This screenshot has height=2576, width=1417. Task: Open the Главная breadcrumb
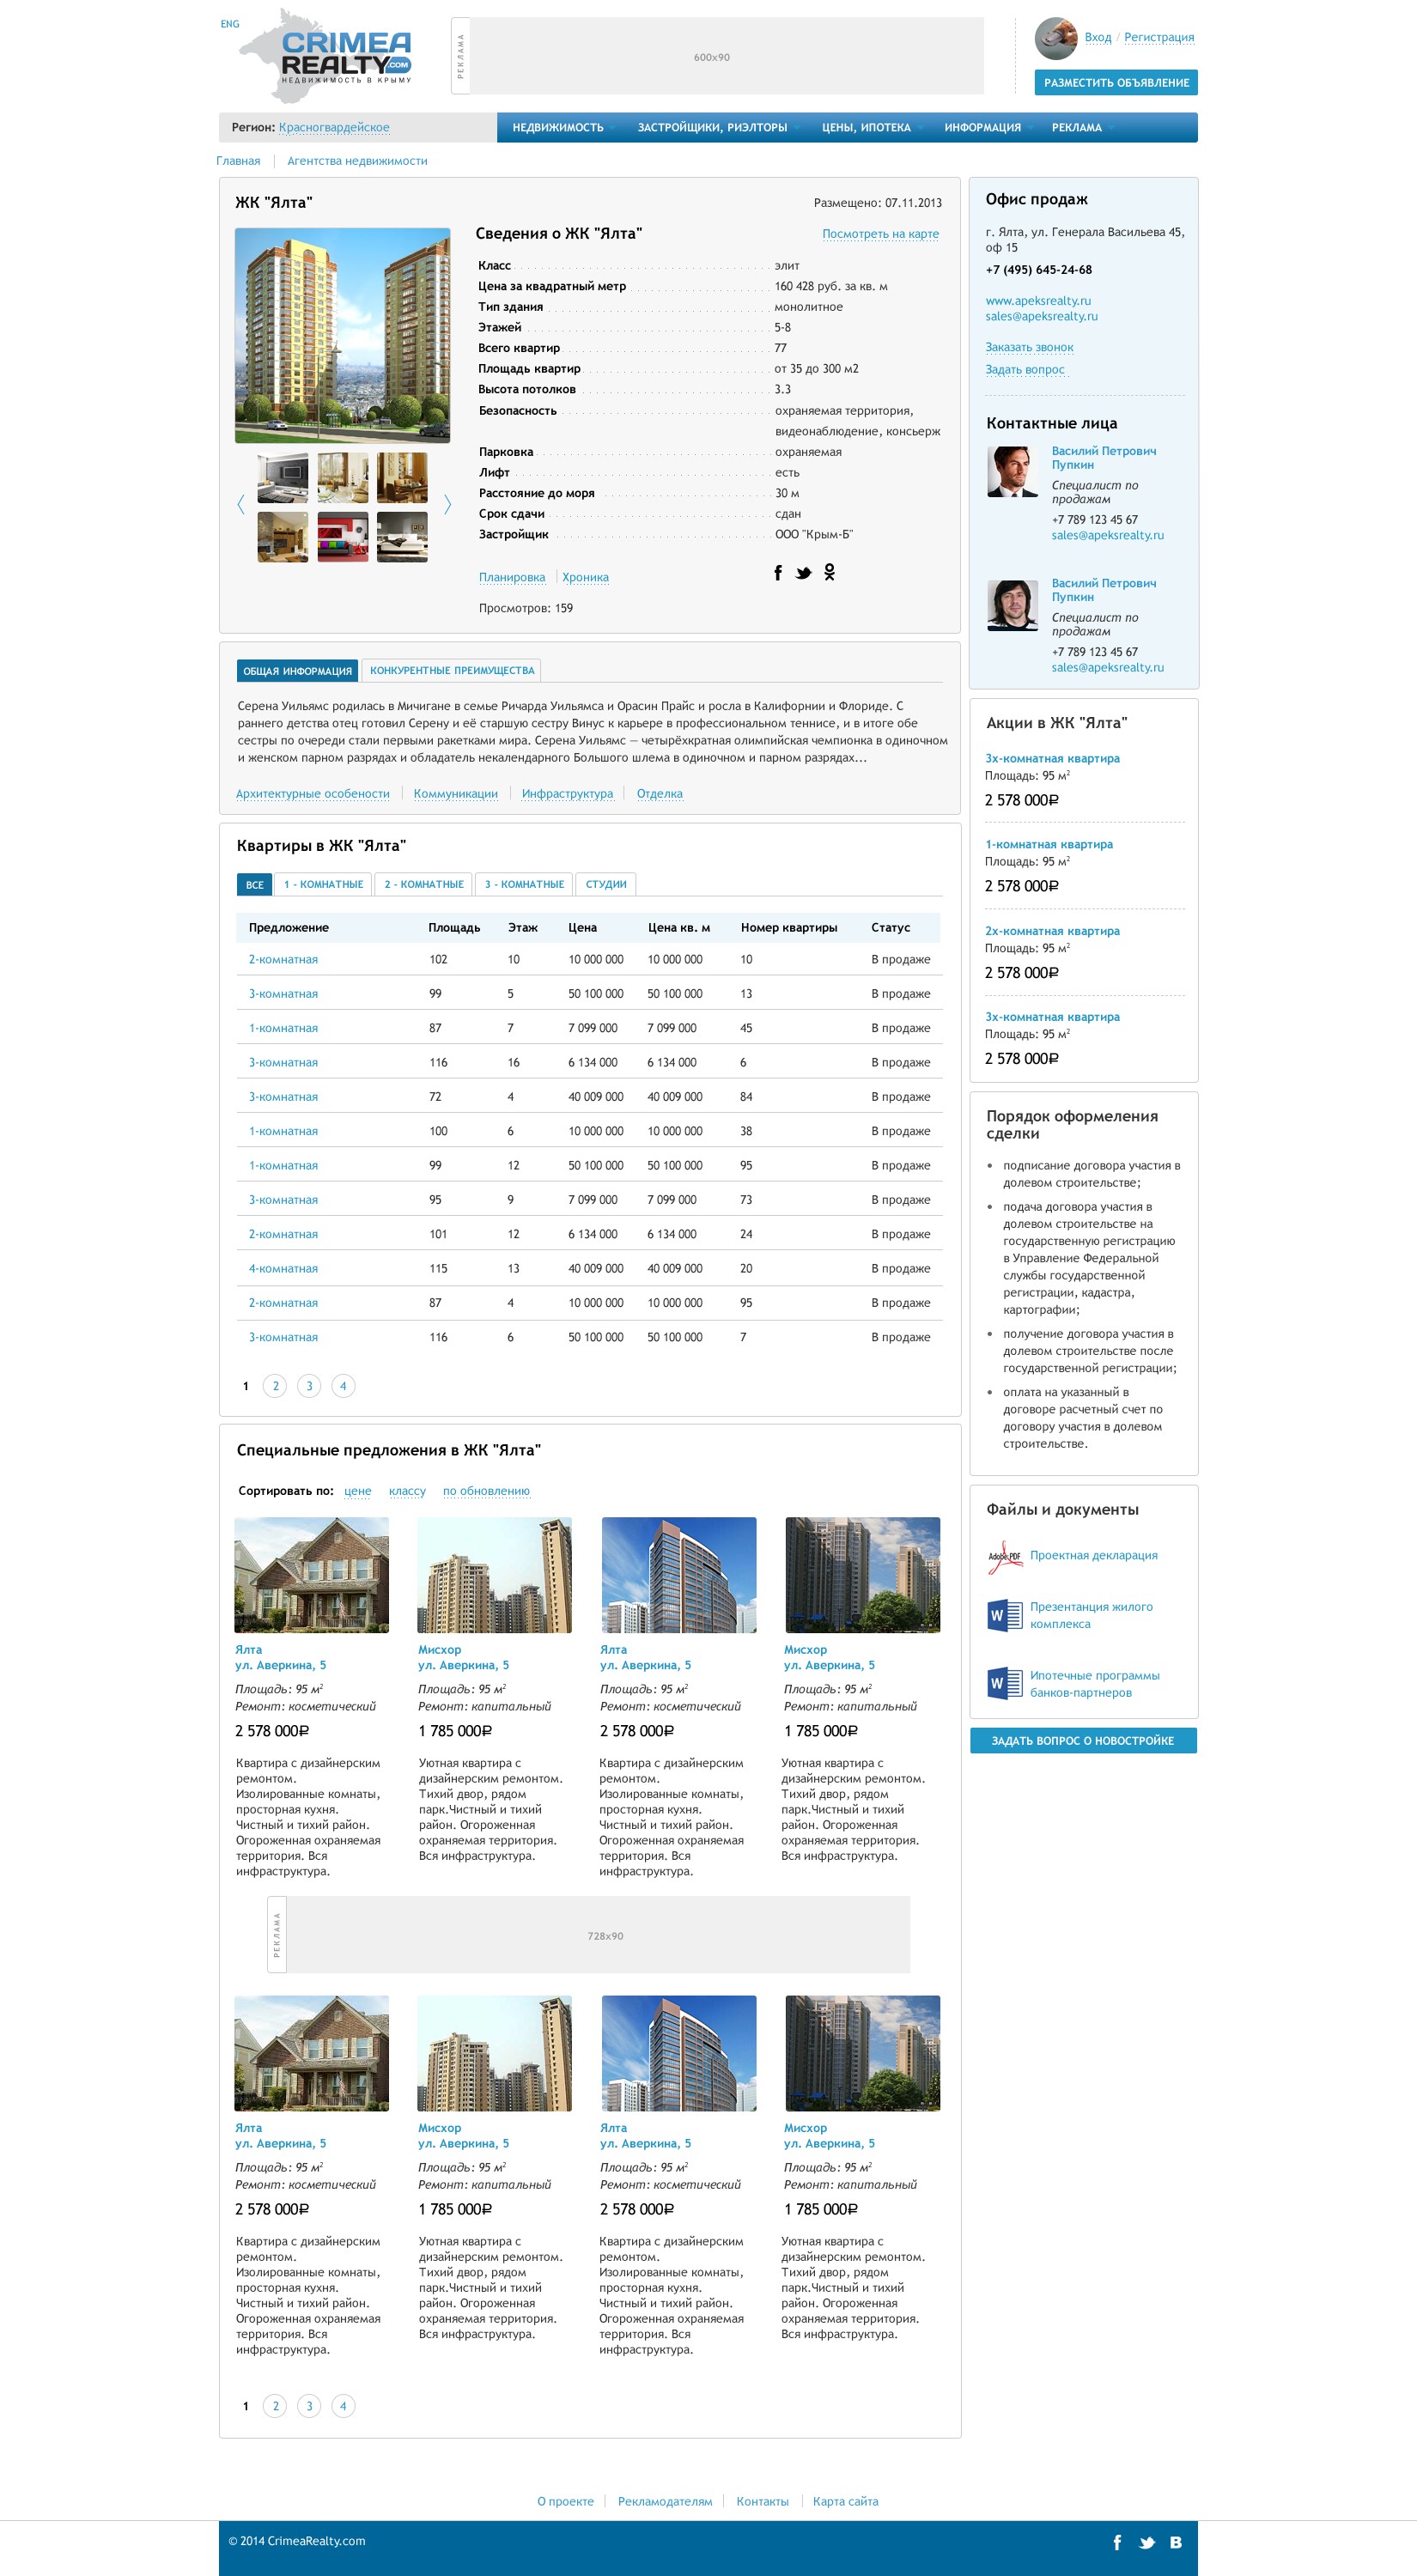coord(238,161)
